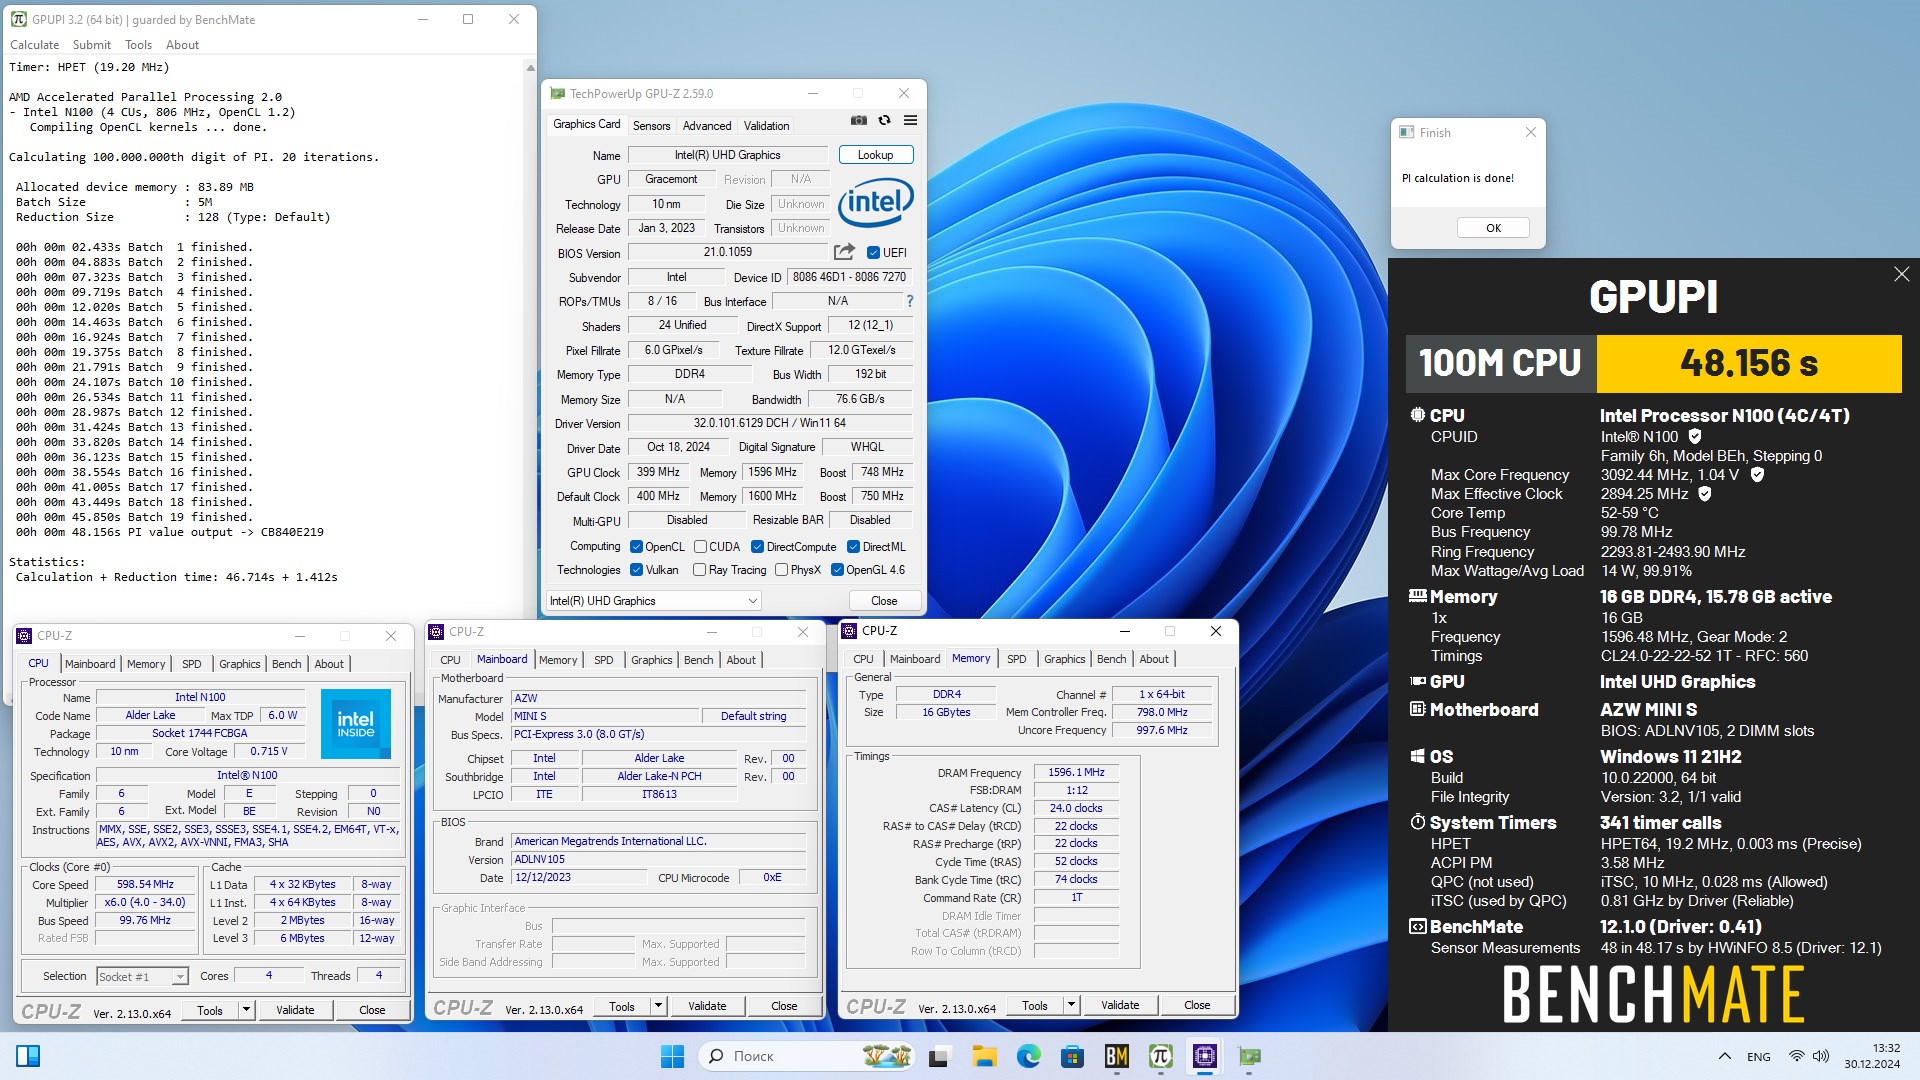Viewport: 1920px width, 1080px height.
Task: Click the Lookup button in GPU-Z
Action: pos(875,155)
